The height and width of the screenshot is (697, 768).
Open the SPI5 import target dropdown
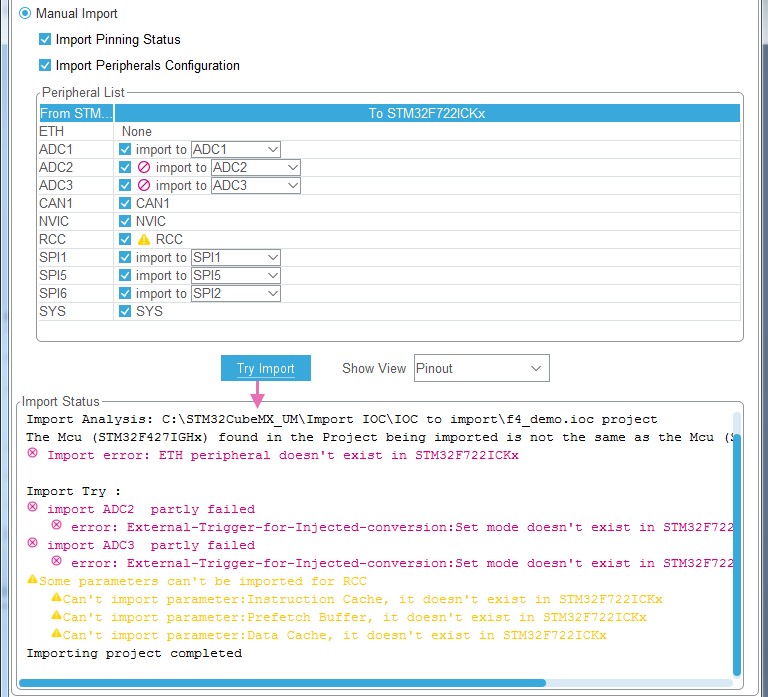[236, 275]
